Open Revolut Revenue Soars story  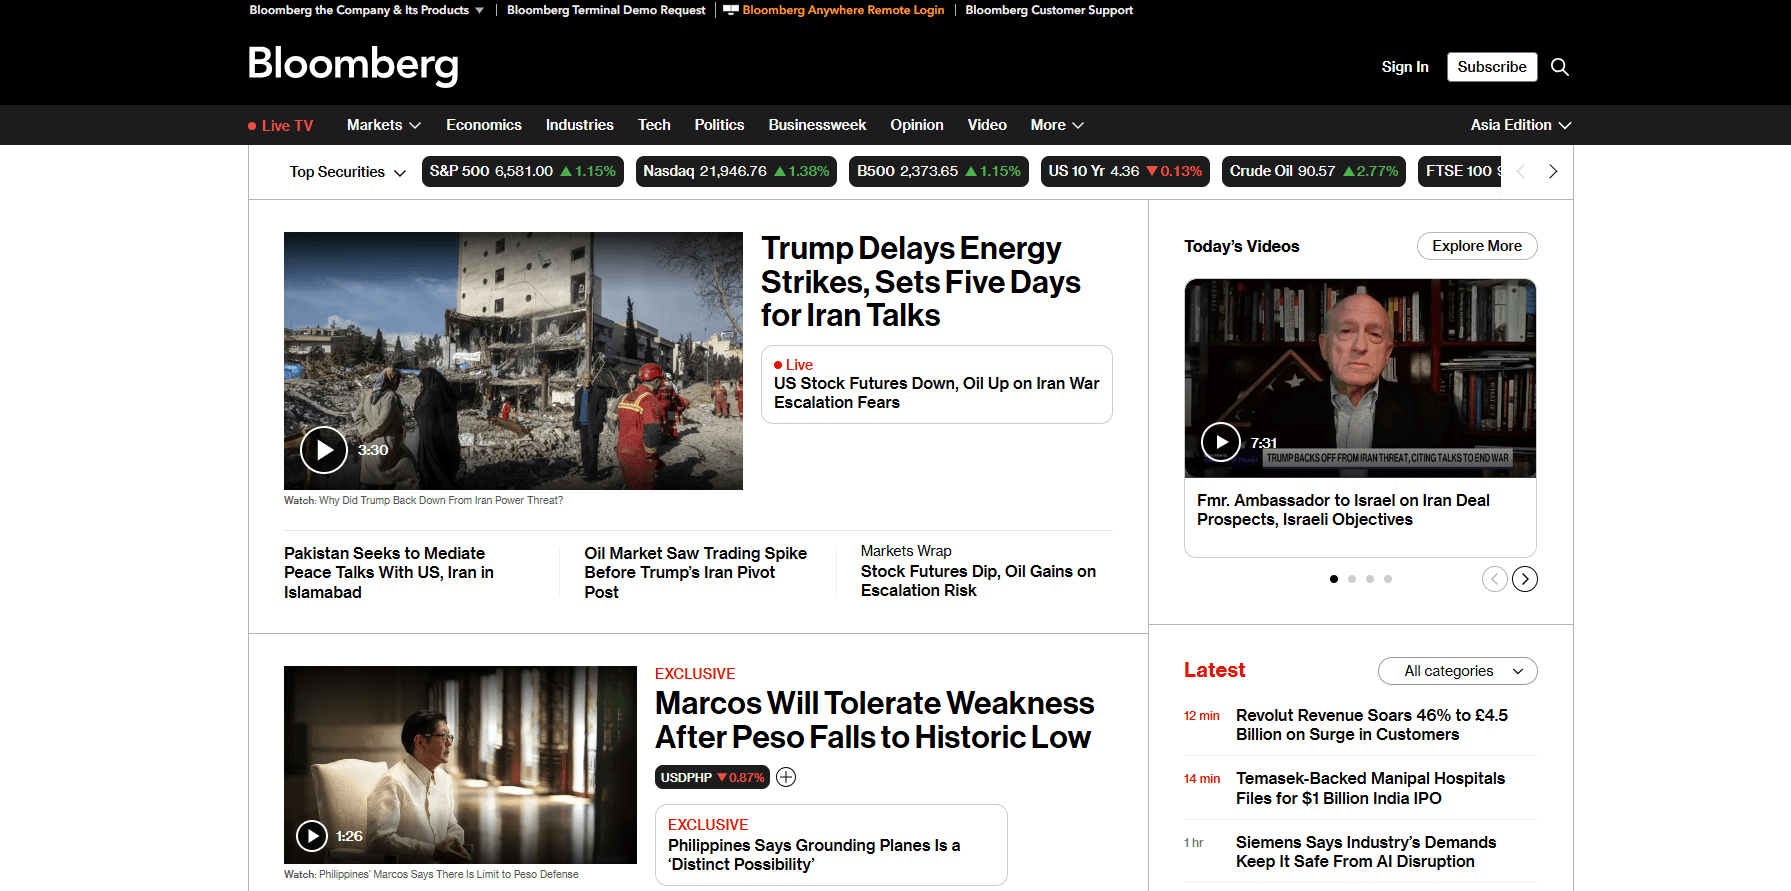tap(1372, 725)
